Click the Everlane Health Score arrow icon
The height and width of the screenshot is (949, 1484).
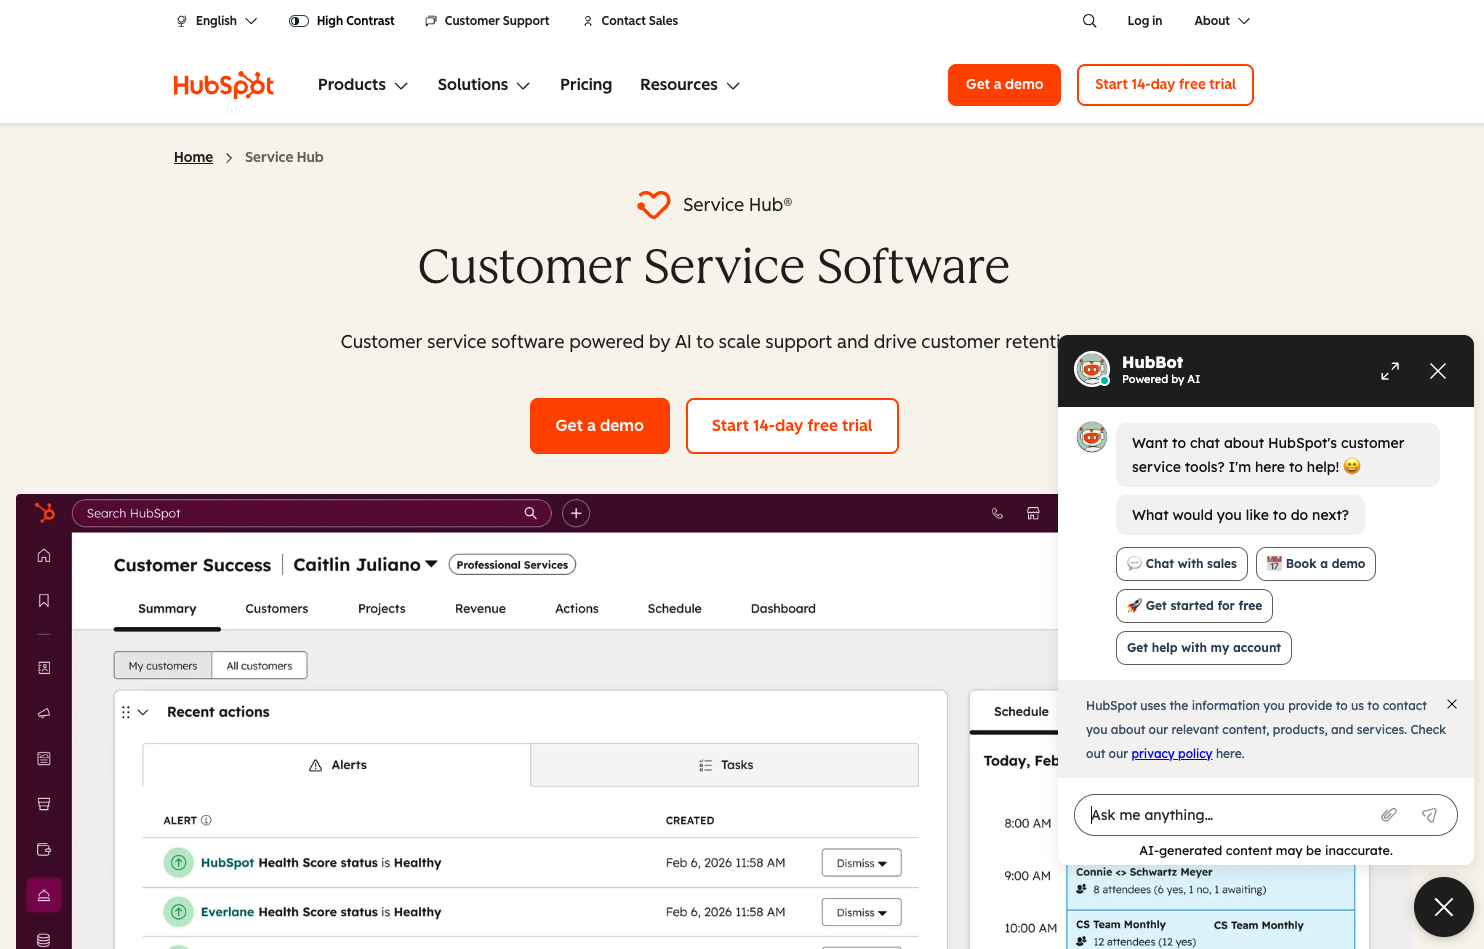pyautogui.click(x=178, y=911)
